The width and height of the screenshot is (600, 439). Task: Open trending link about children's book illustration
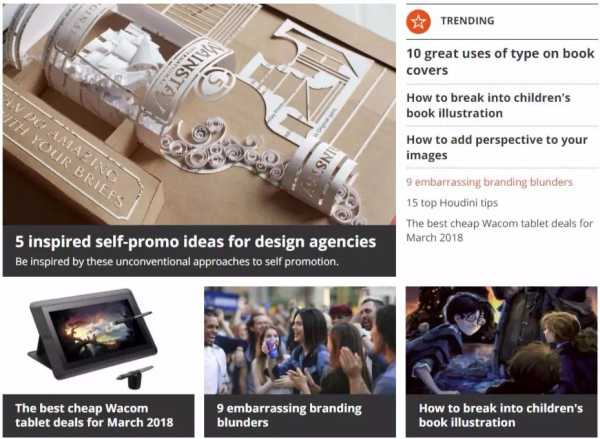click(x=488, y=105)
